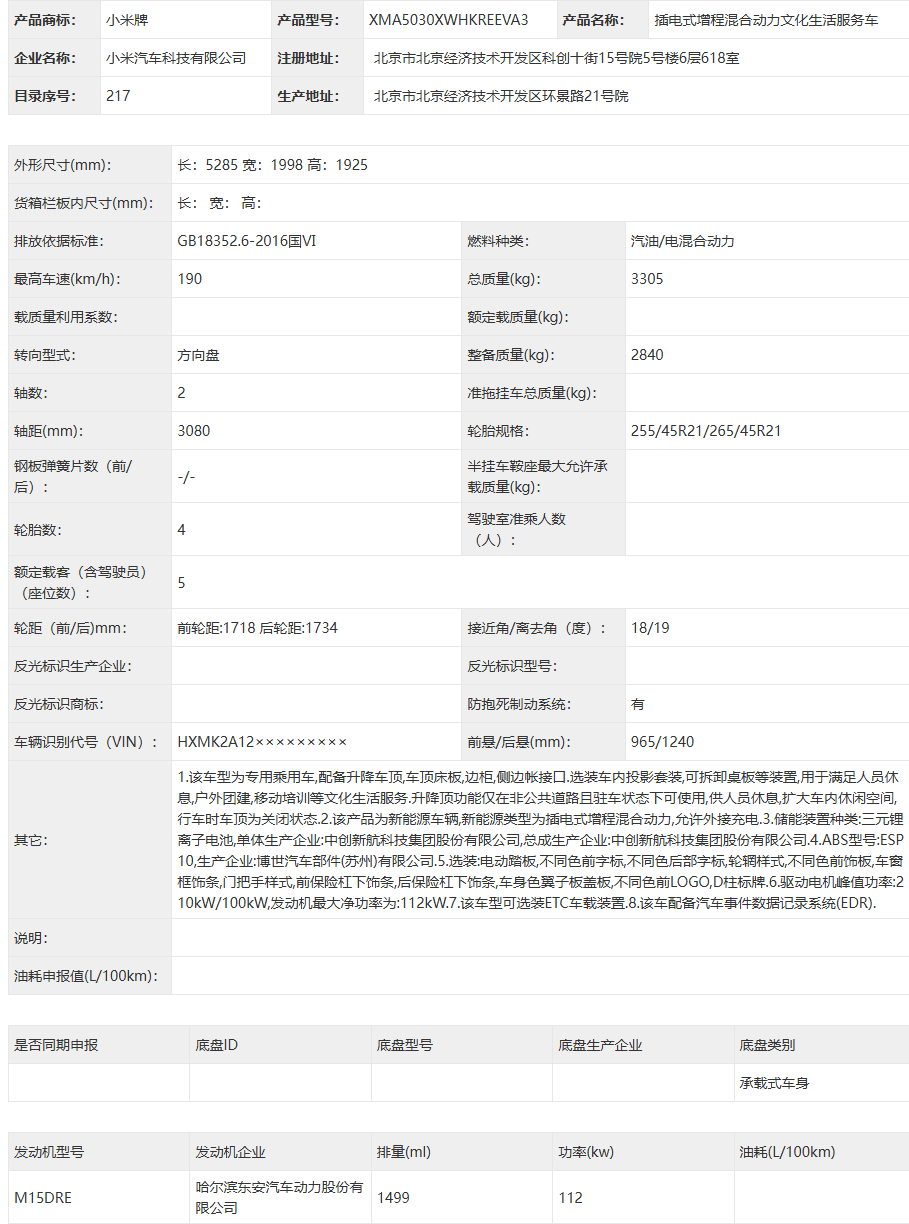Click the label 说明:
The height and width of the screenshot is (1224, 909).
coord(31,938)
